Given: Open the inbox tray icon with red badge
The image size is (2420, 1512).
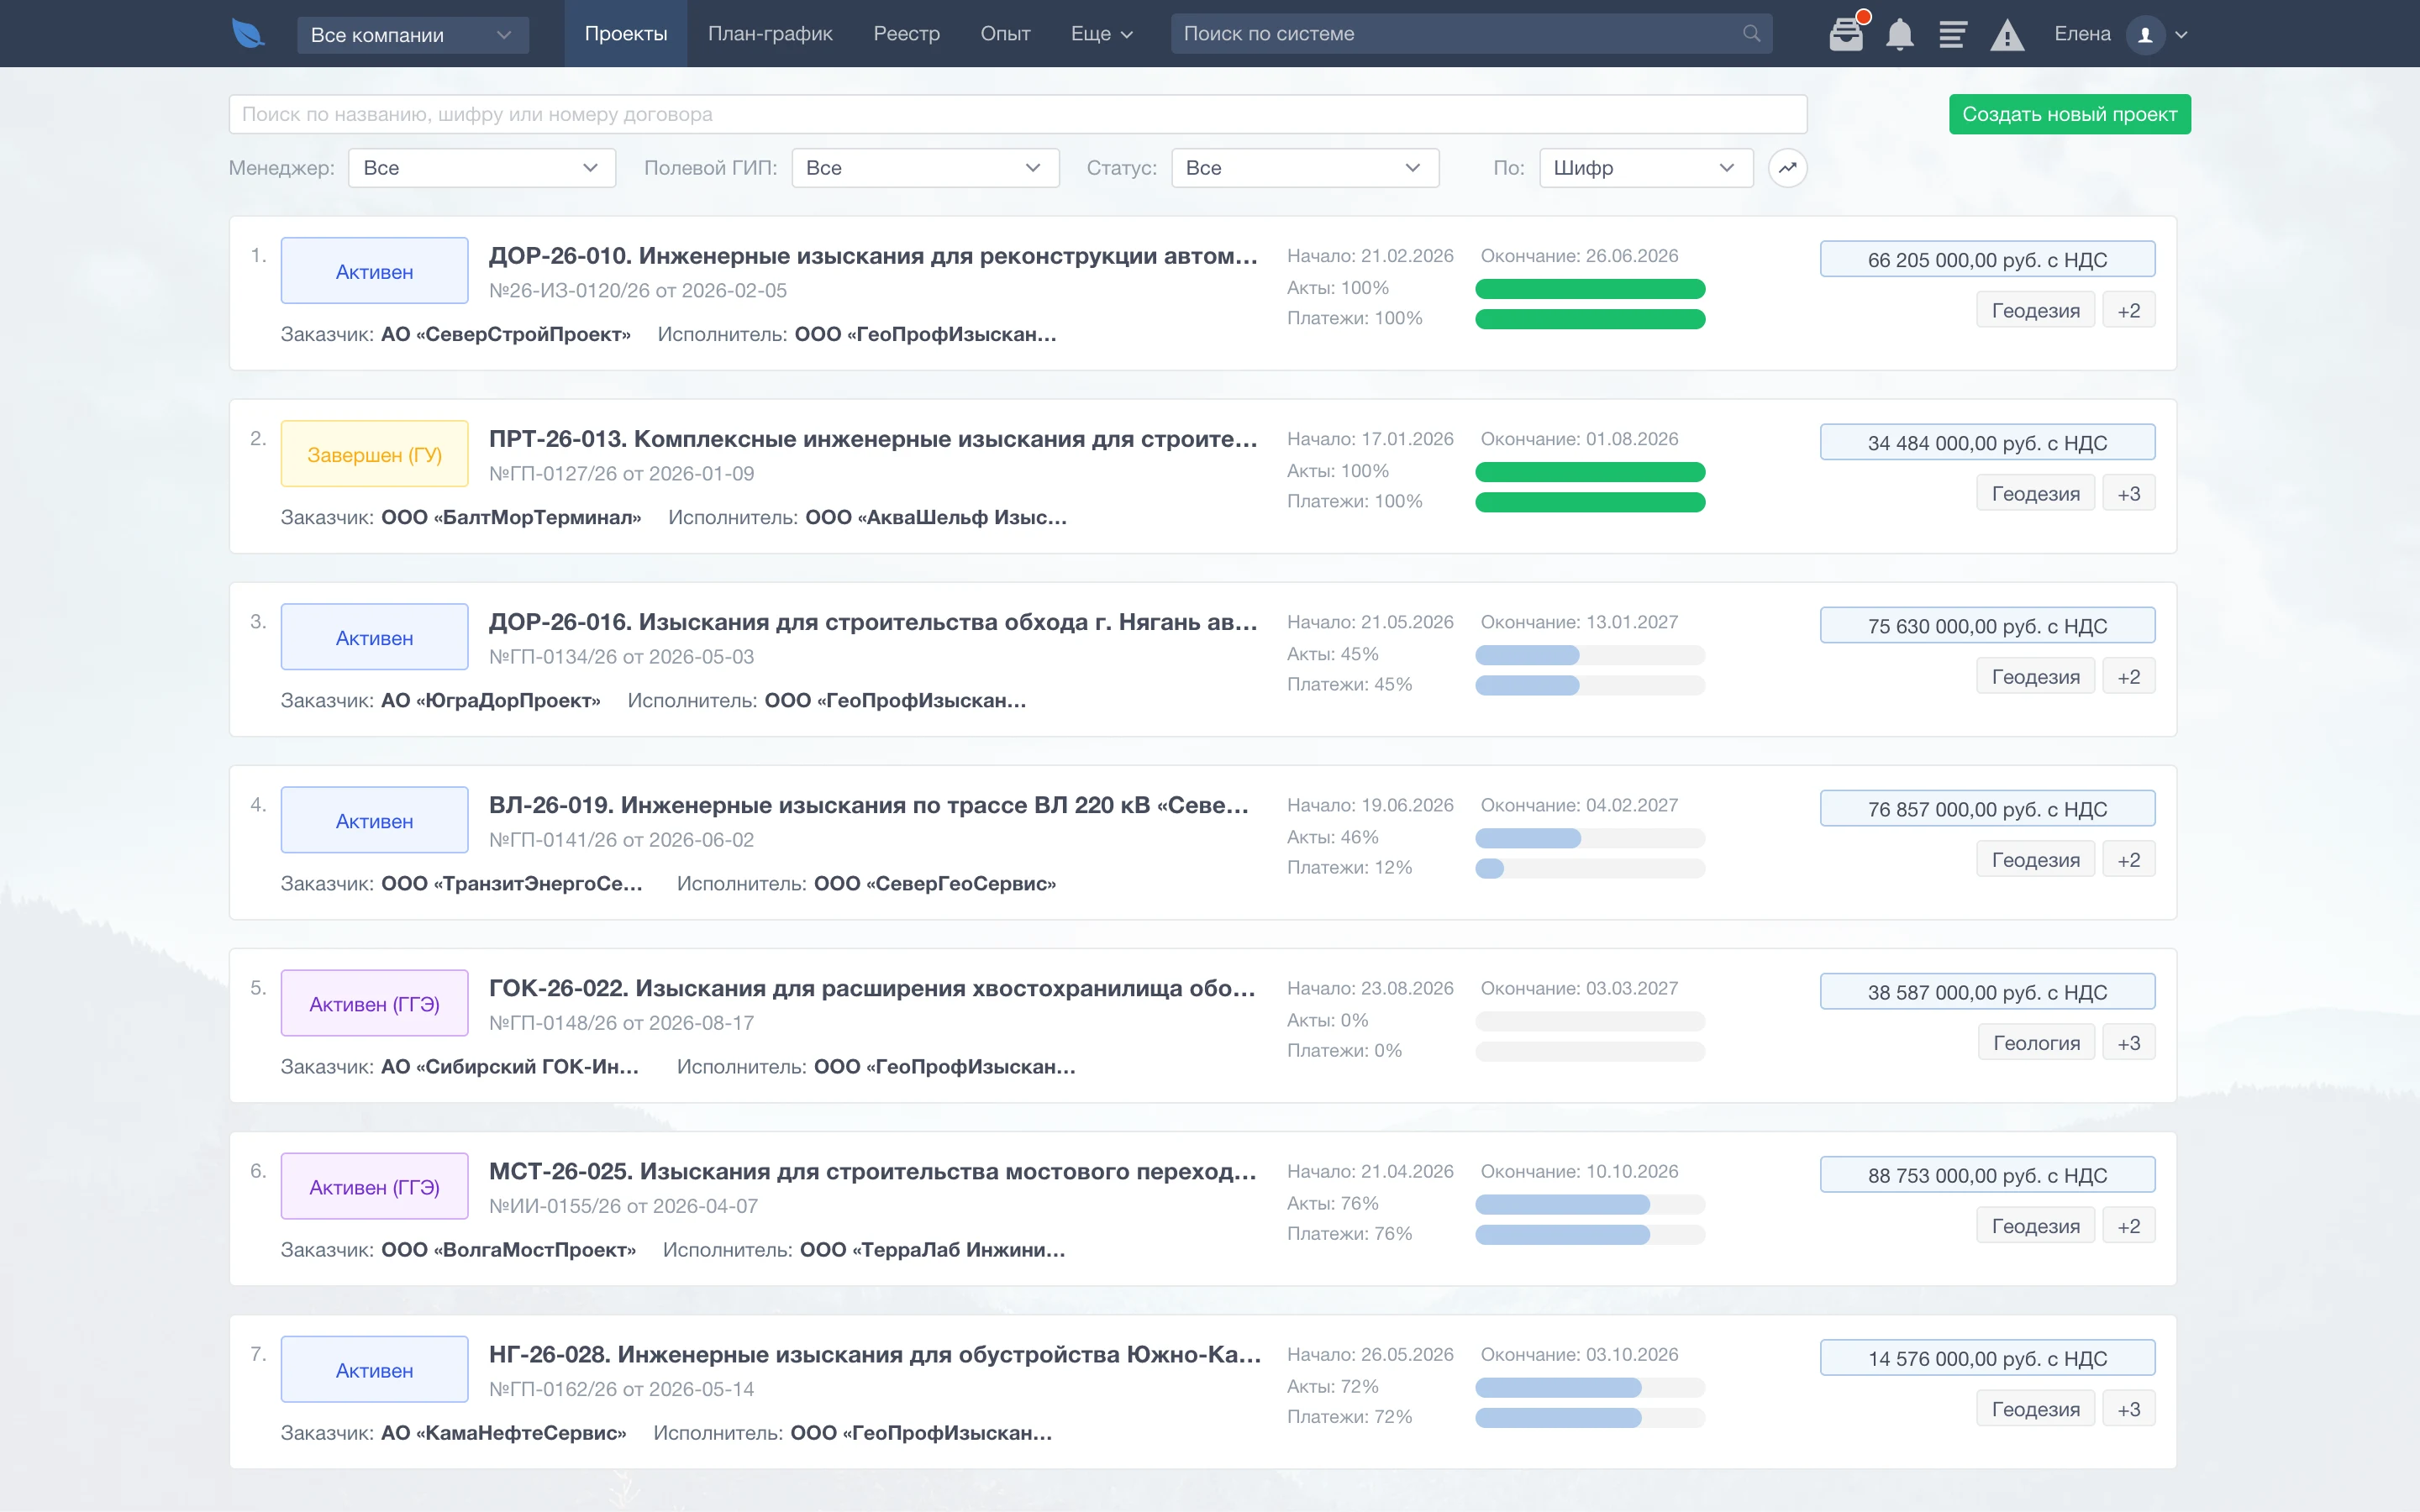Looking at the screenshot, I should point(1847,34).
